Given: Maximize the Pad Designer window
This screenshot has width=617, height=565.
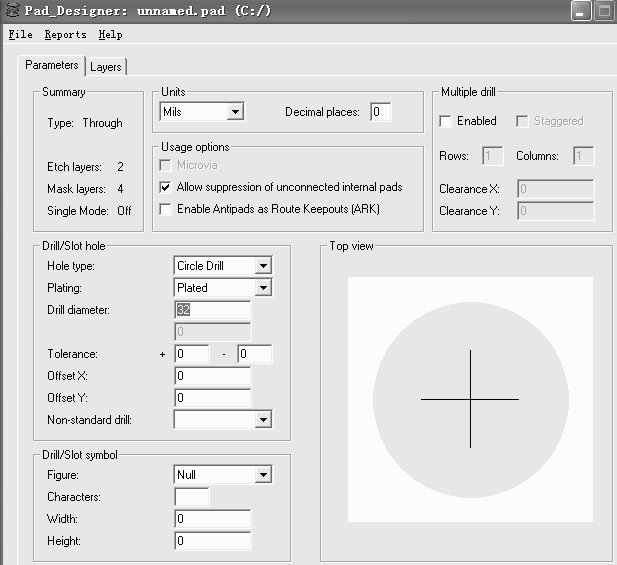Looking at the screenshot, I should click(x=604, y=10).
